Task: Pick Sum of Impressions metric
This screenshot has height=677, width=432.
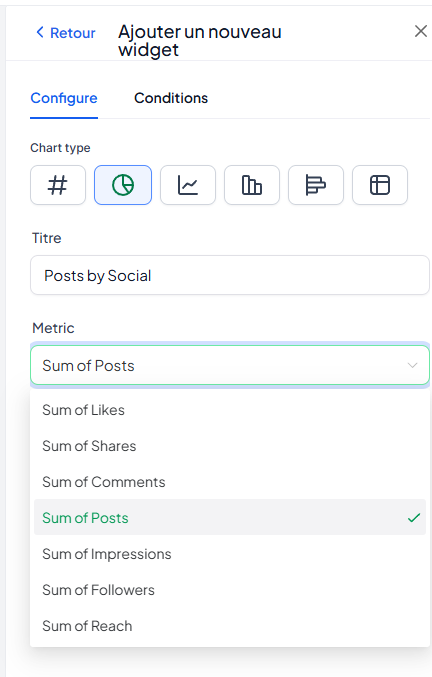Action: coord(230,554)
